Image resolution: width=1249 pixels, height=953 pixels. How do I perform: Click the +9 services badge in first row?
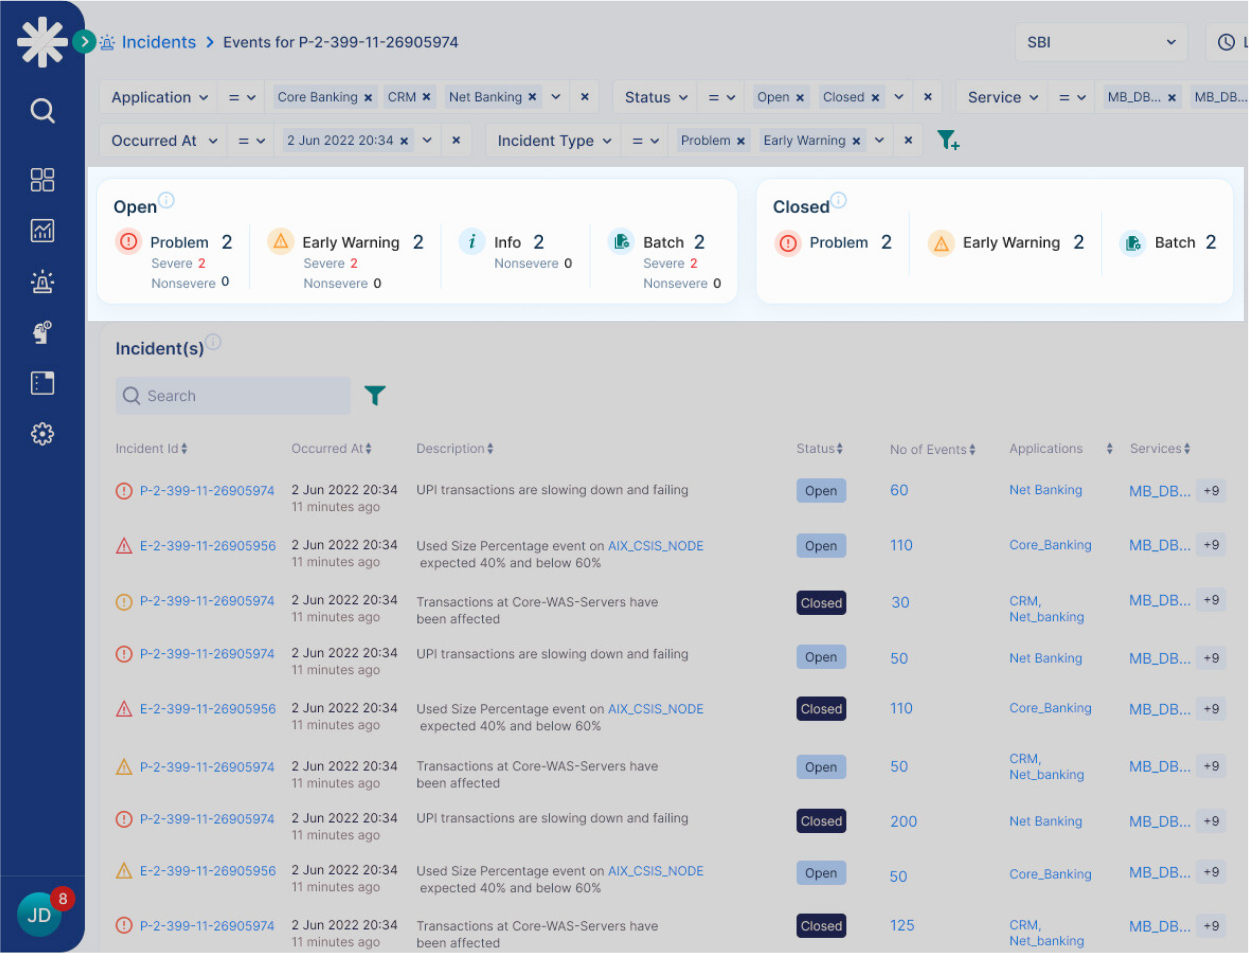pyautogui.click(x=1211, y=491)
